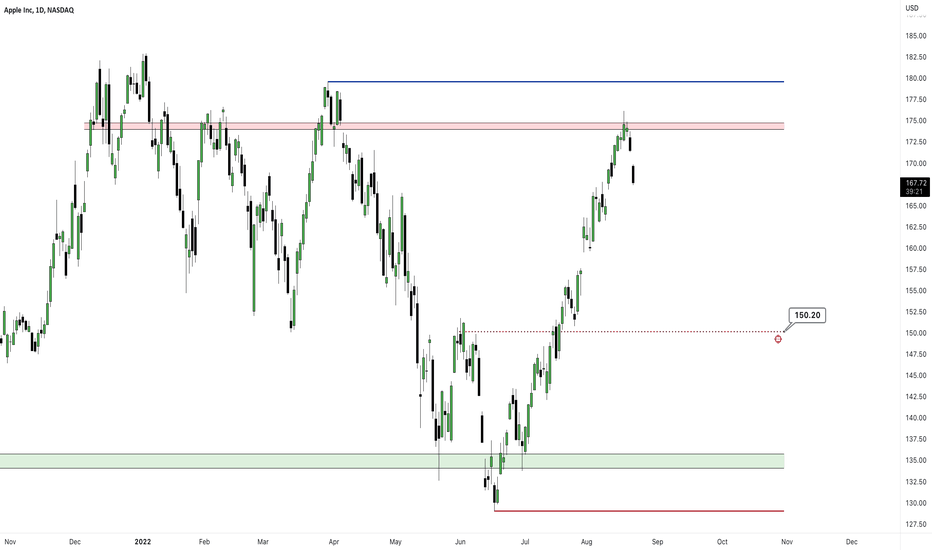Viewport: 932px width, 550px height.
Task: Click the current price tag 167.72
Action: tap(915, 187)
